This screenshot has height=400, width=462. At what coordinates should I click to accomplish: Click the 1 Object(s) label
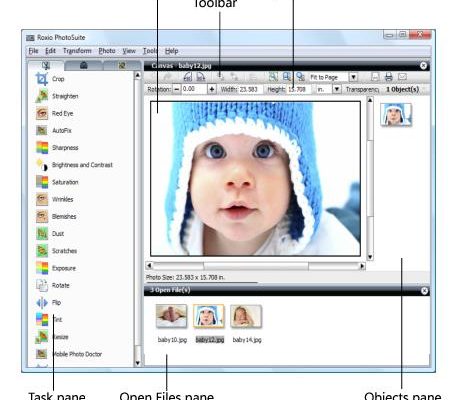pos(402,89)
